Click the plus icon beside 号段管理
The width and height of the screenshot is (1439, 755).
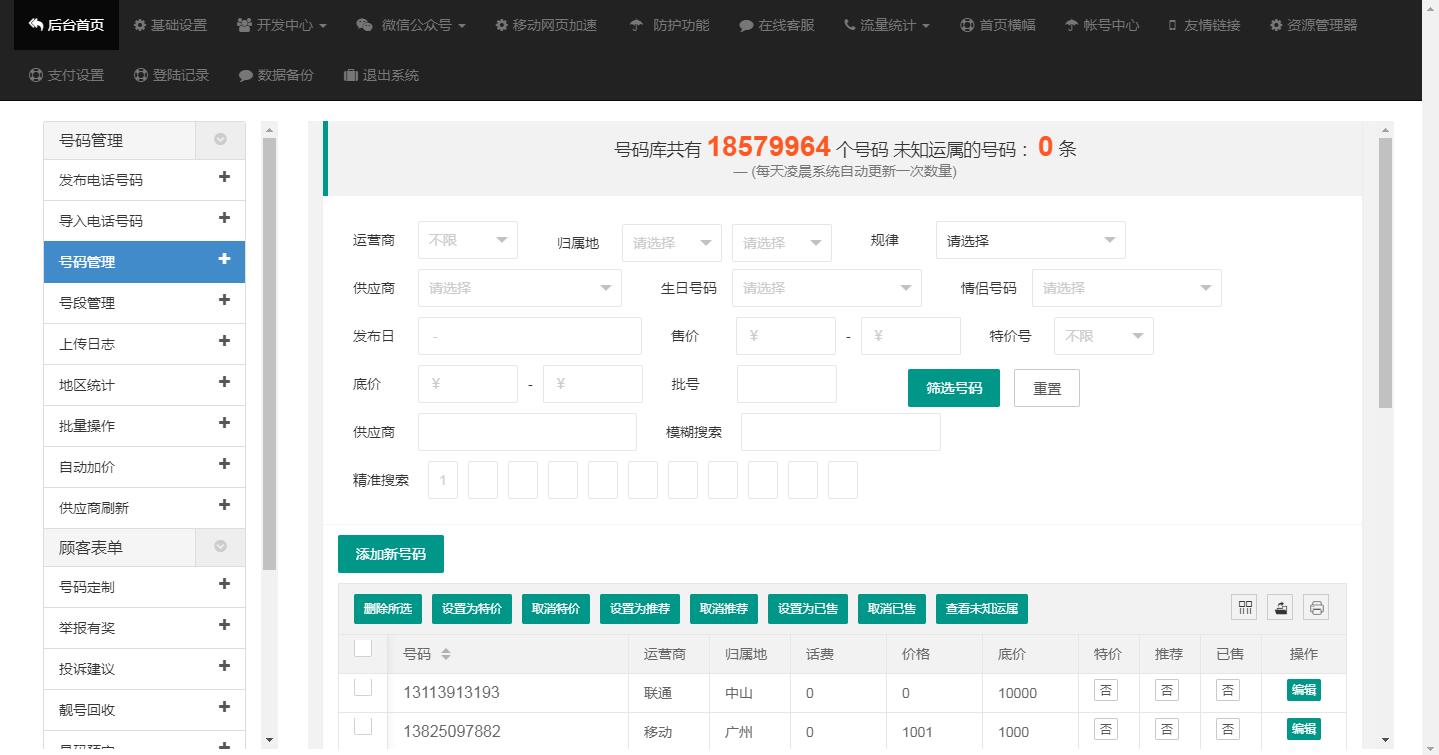[x=224, y=300]
